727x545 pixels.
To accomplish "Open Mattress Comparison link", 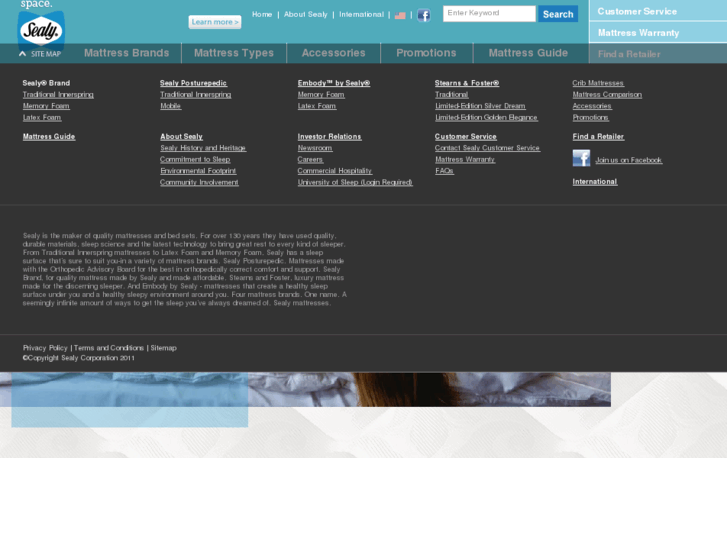I will [607, 95].
